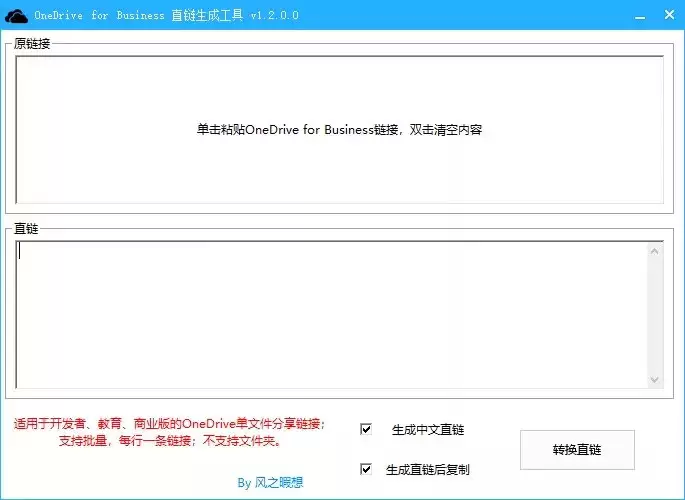Click the red 适用于开发者 usage note text
685x500 pixels.
(x=170, y=424)
